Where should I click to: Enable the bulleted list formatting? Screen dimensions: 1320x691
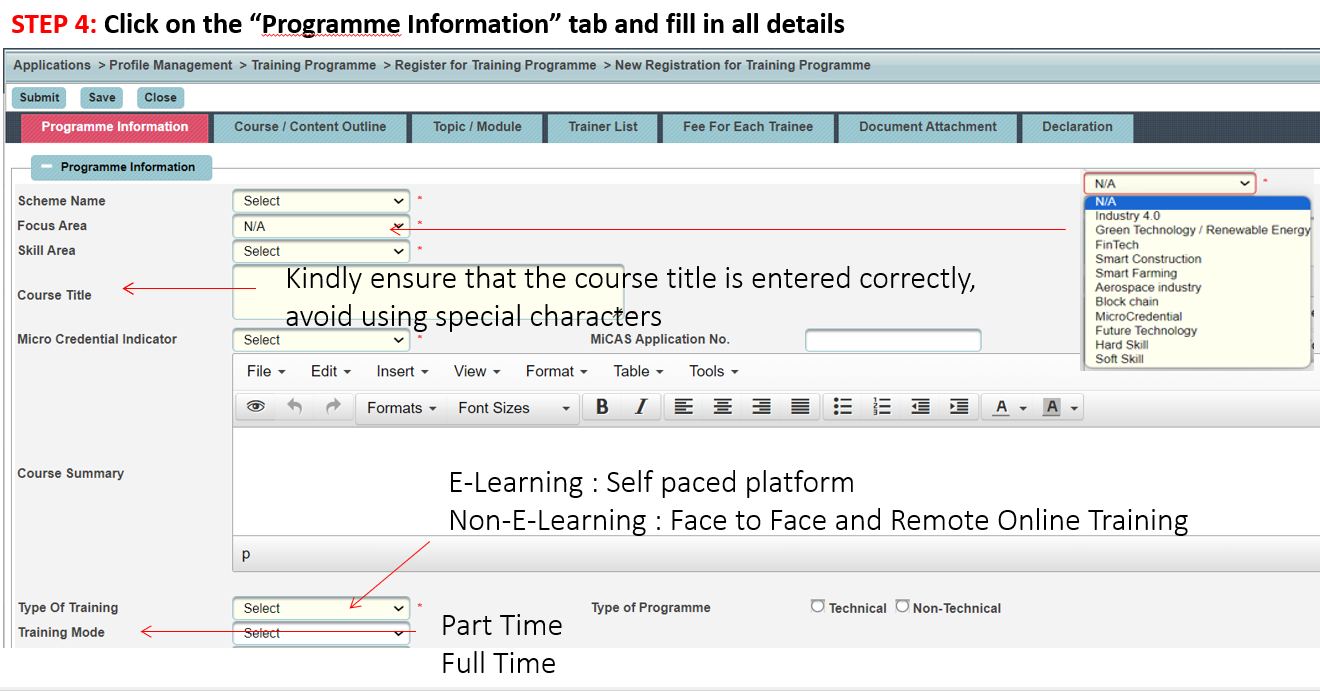(842, 407)
